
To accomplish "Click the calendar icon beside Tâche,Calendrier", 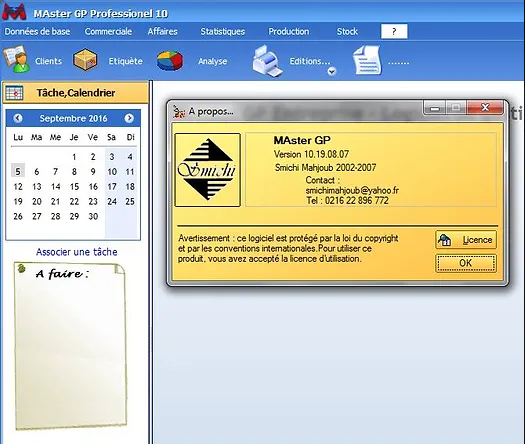I will click(x=14, y=93).
